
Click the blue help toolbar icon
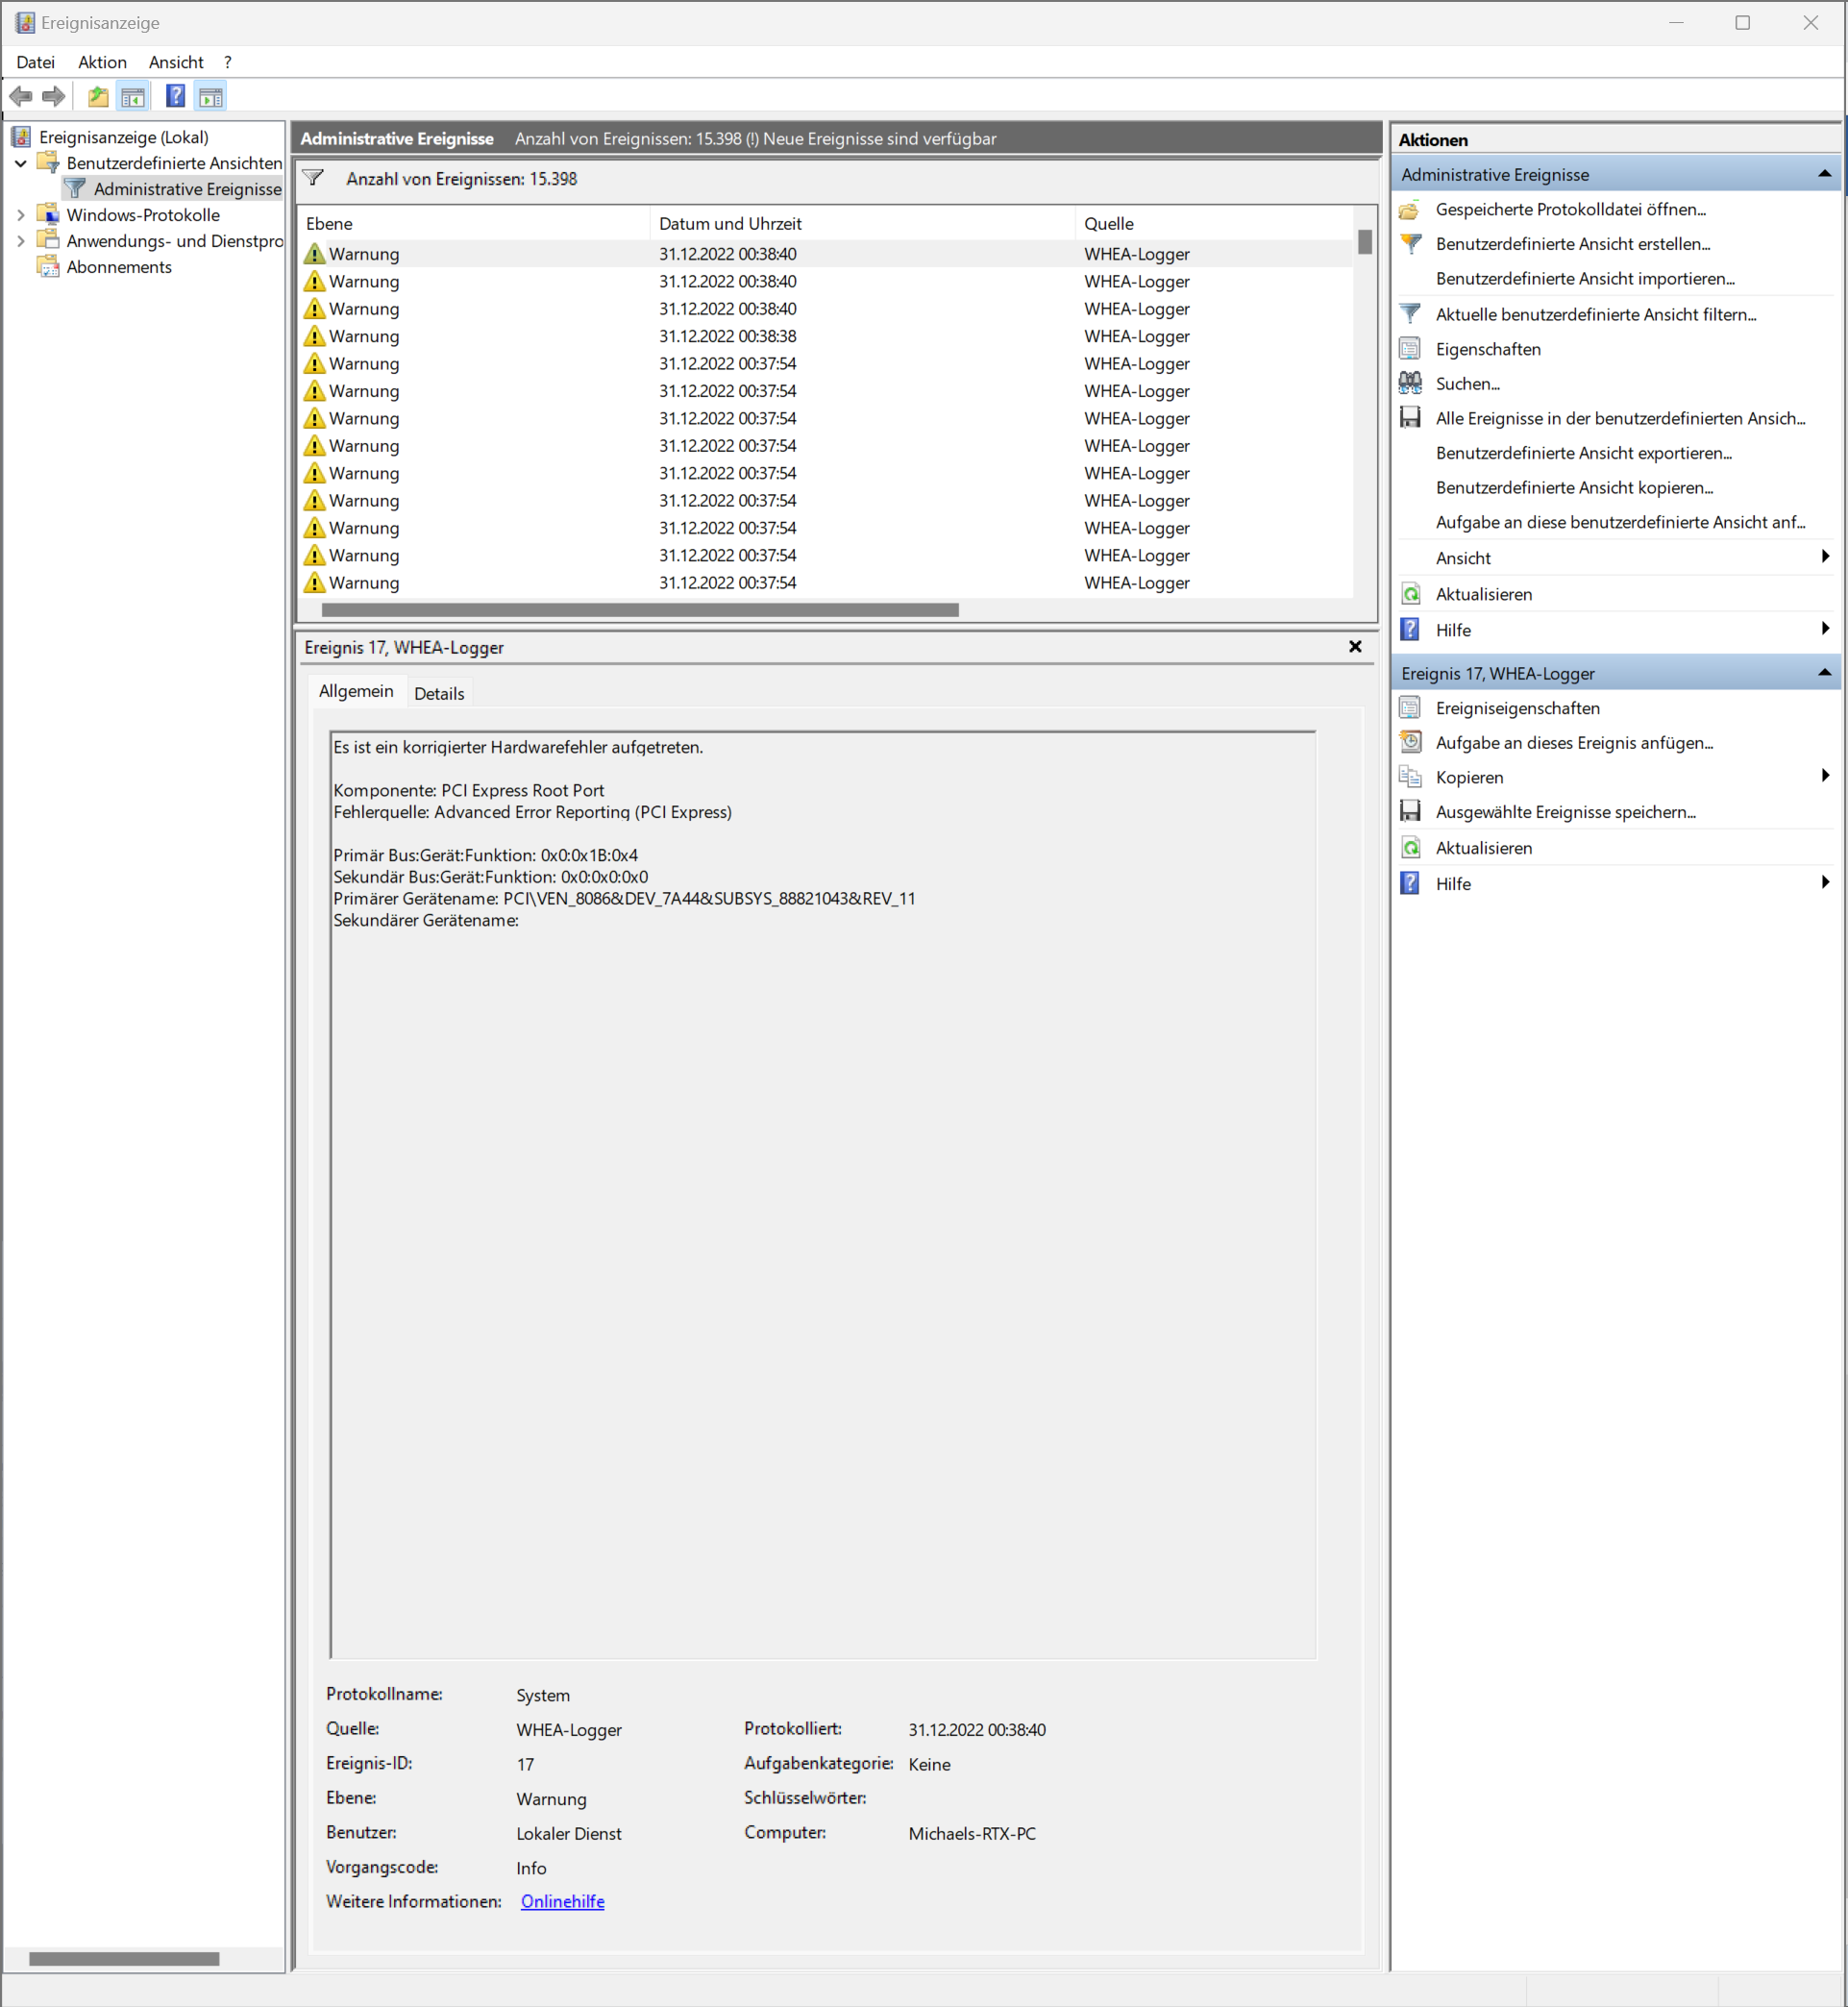coord(175,96)
